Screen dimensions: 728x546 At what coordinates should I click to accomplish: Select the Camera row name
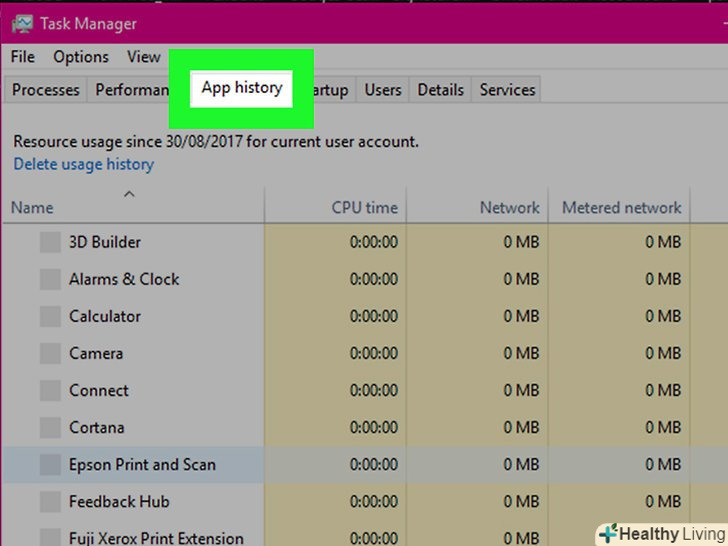96,353
